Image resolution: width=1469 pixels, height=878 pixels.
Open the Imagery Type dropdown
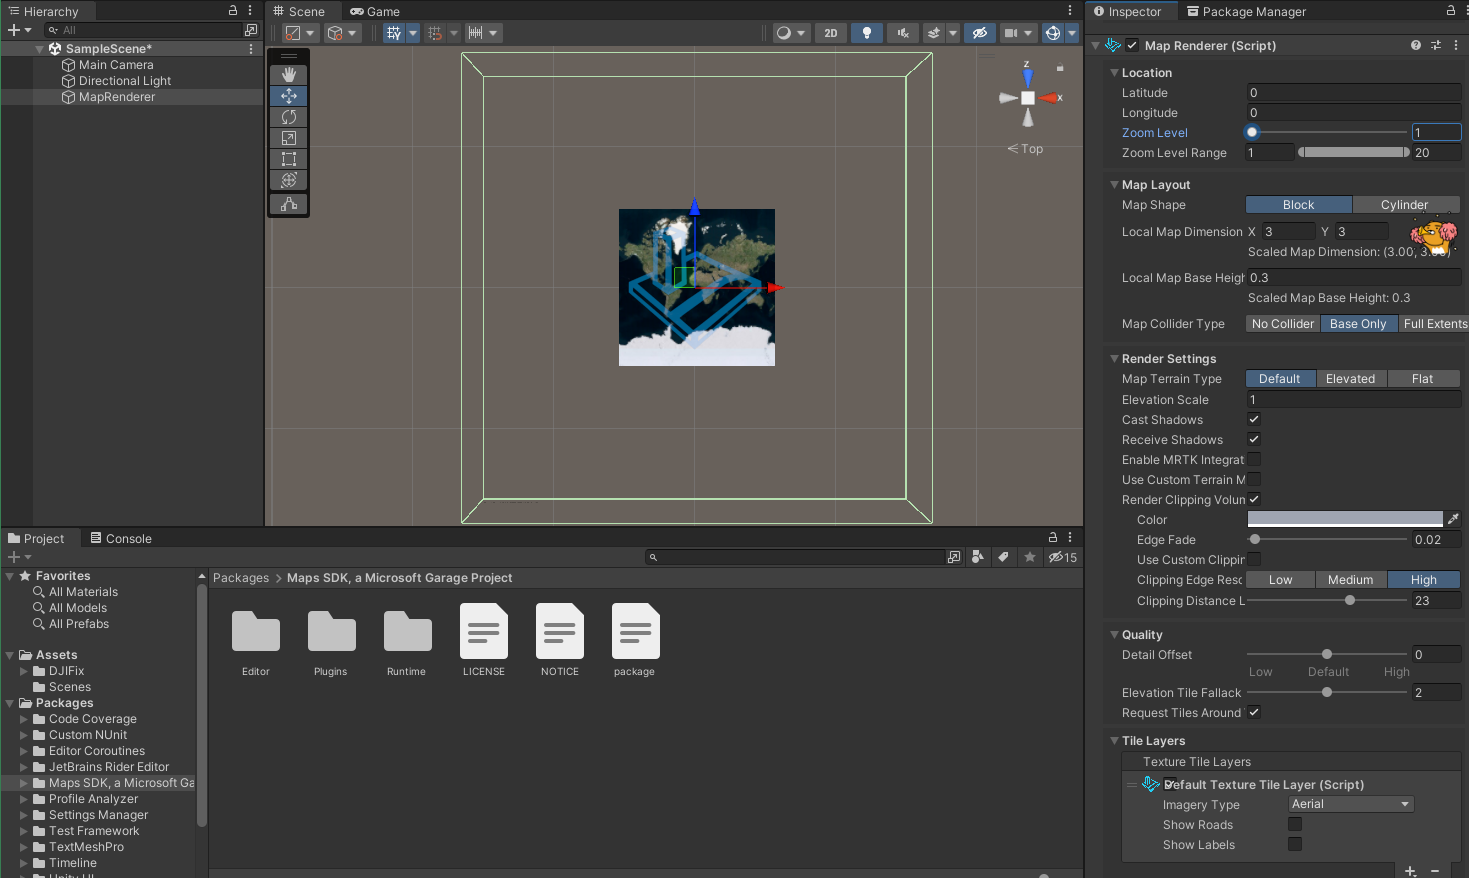point(1350,805)
